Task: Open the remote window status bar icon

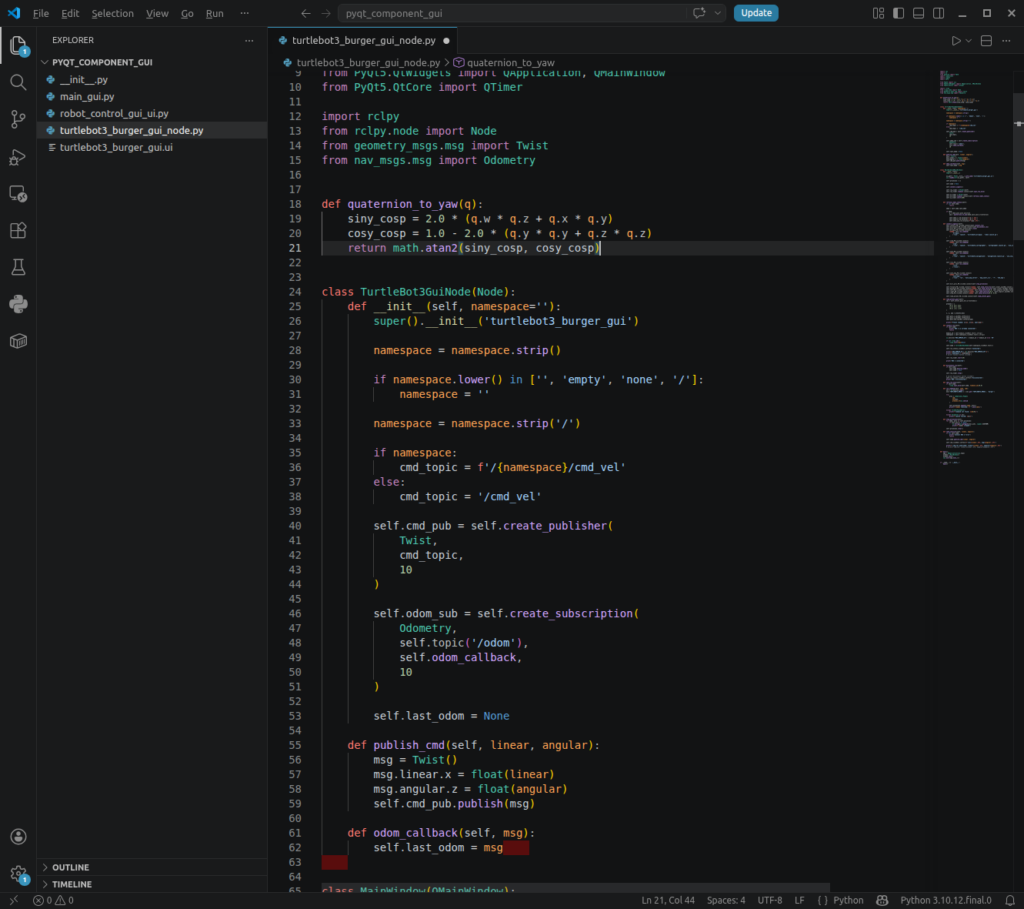Action: coord(13,901)
